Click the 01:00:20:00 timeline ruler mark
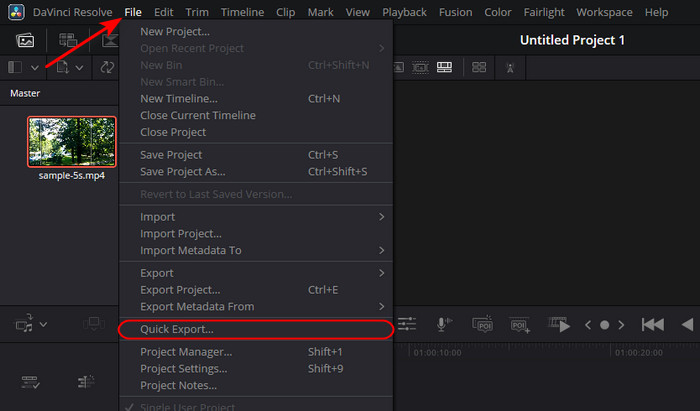The width and height of the screenshot is (700, 411). click(639, 353)
